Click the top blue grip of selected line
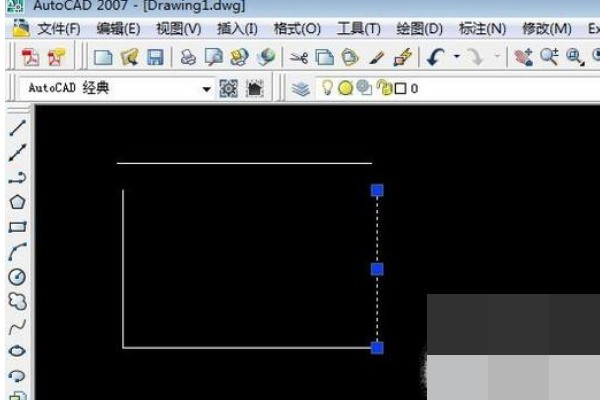Image resolution: width=600 pixels, height=400 pixels. point(377,190)
